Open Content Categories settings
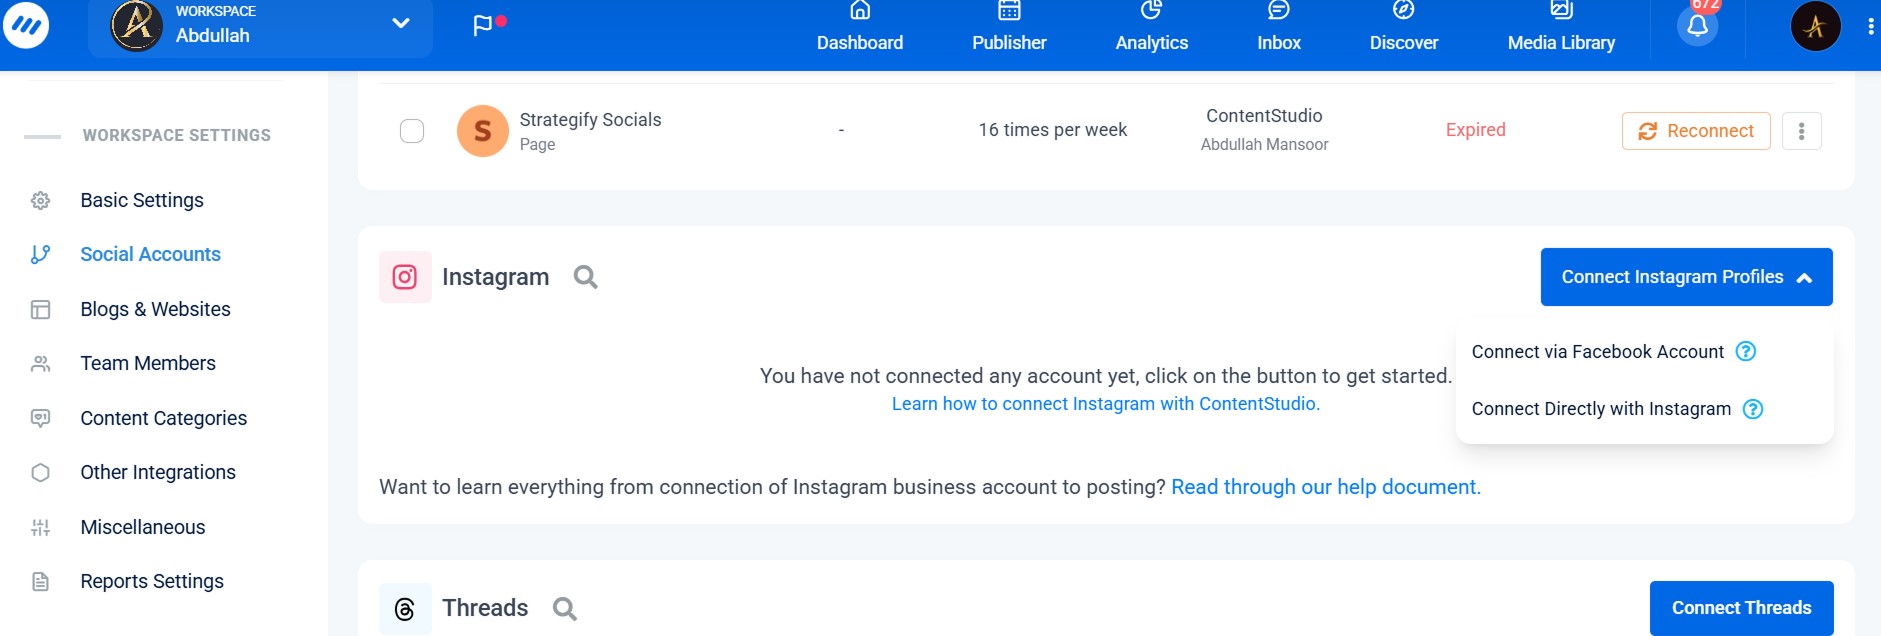The image size is (1881, 636). pyautogui.click(x=163, y=418)
